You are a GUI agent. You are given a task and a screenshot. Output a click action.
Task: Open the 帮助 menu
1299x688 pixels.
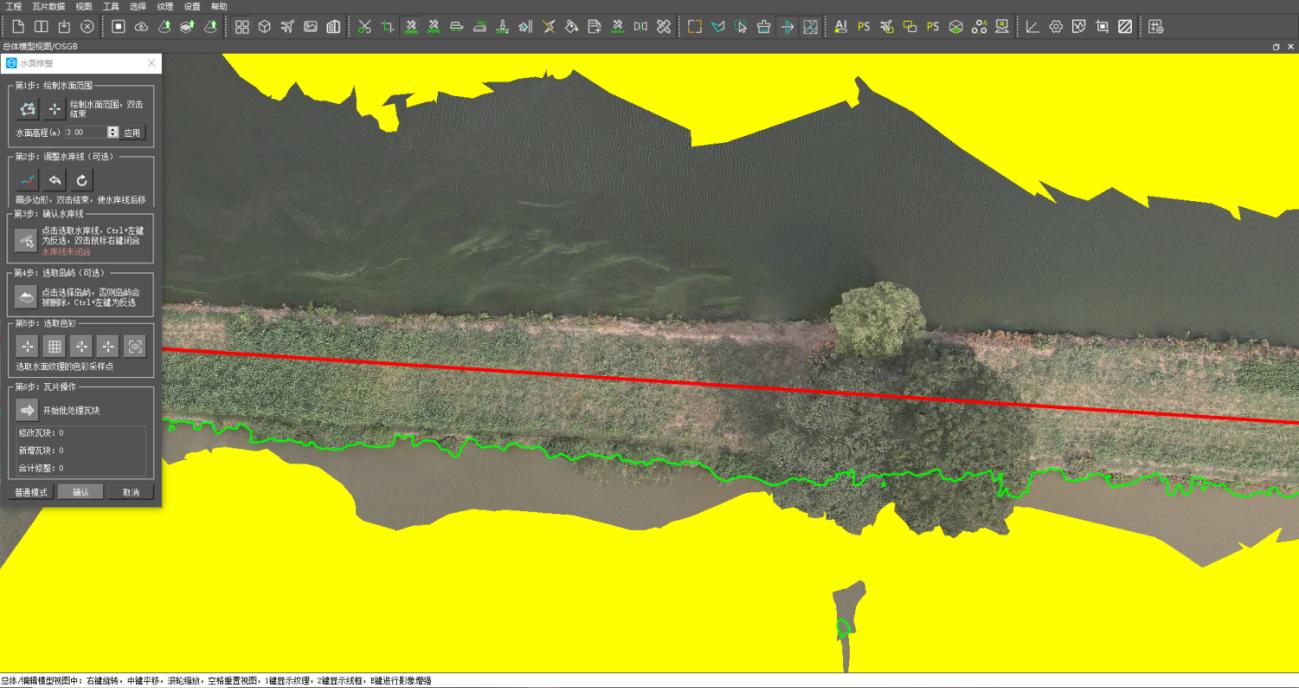[219, 6]
